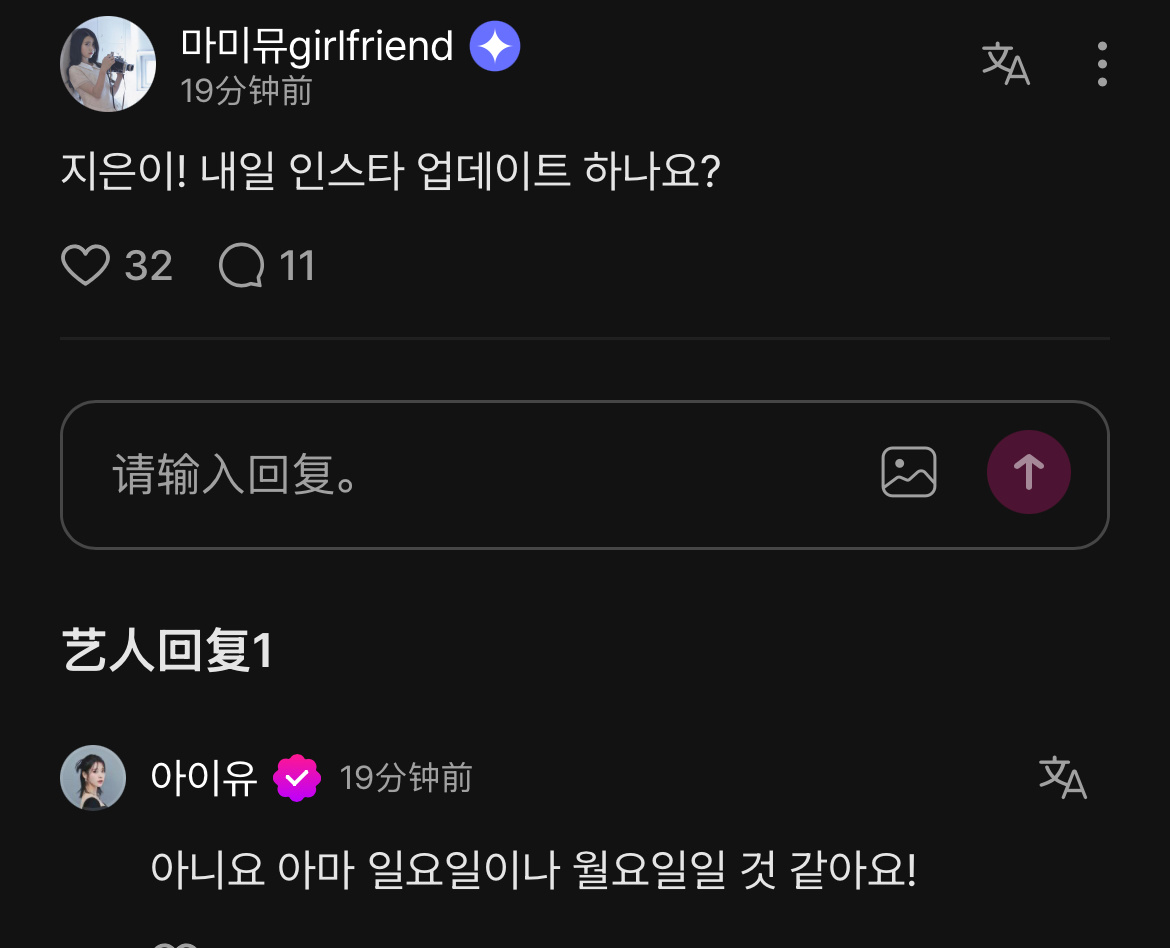Click the like count showing 32
This screenshot has width=1170, height=948.
[148, 264]
